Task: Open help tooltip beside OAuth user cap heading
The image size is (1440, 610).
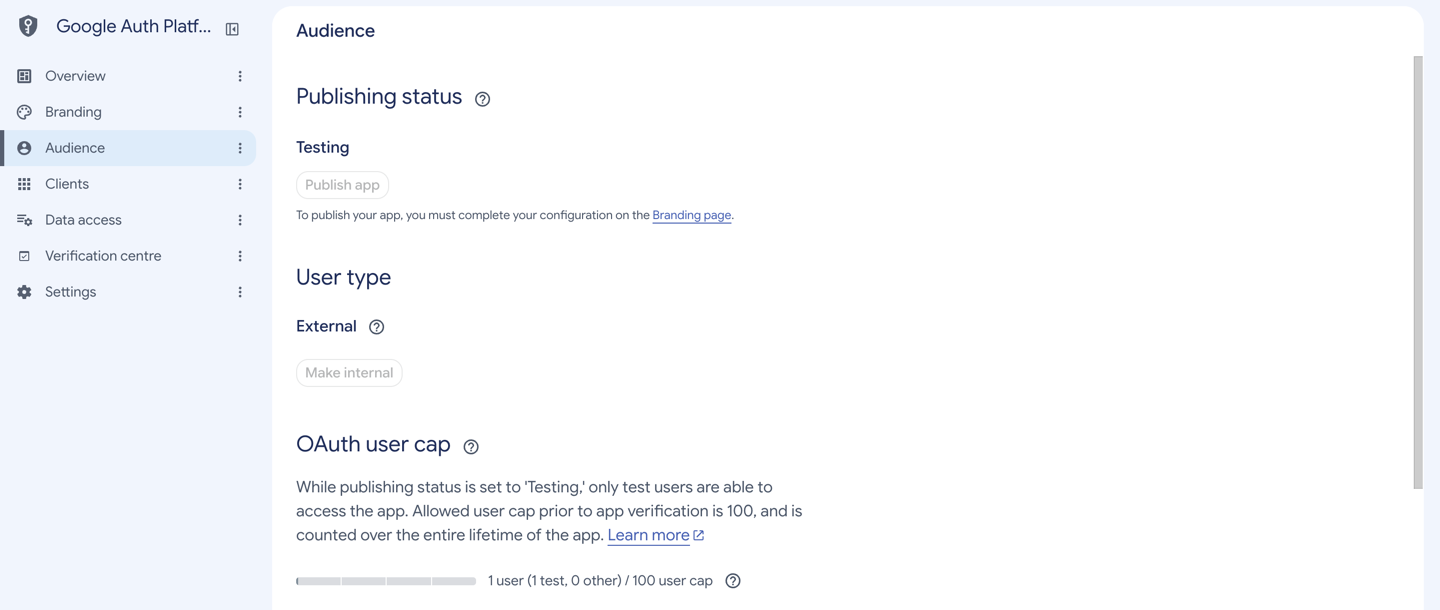Action: pyautogui.click(x=471, y=447)
